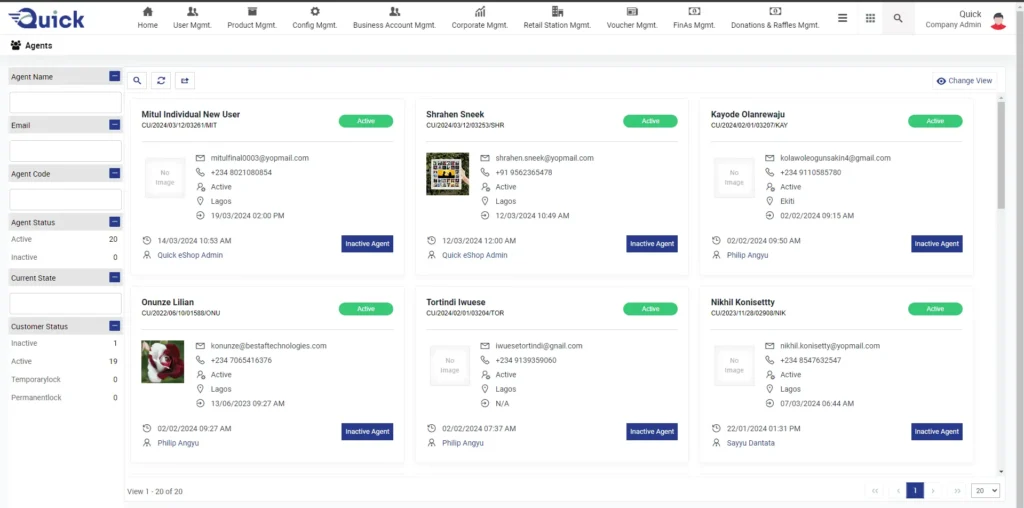Open the page size dropdown showing 20
1024x508 pixels.
click(x=985, y=491)
